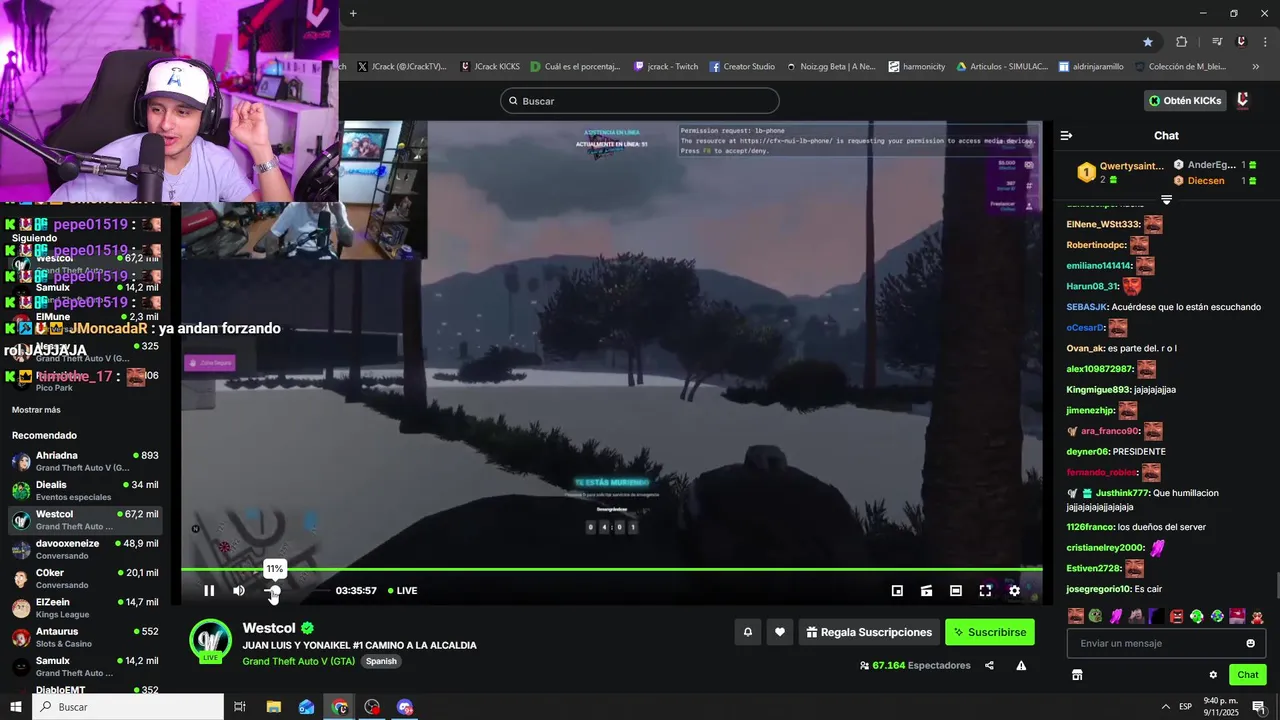The image size is (1280, 720).
Task: Open Windows notification center icon
Action: point(1259,707)
